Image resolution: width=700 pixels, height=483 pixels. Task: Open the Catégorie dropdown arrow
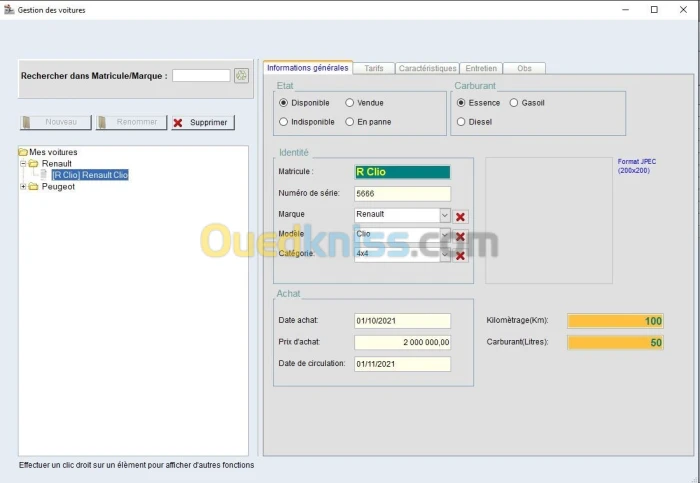[x=445, y=254]
